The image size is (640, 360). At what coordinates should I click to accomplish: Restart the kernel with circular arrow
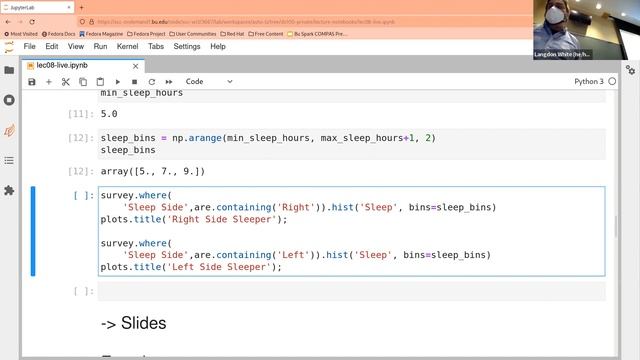(x=151, y=82)
